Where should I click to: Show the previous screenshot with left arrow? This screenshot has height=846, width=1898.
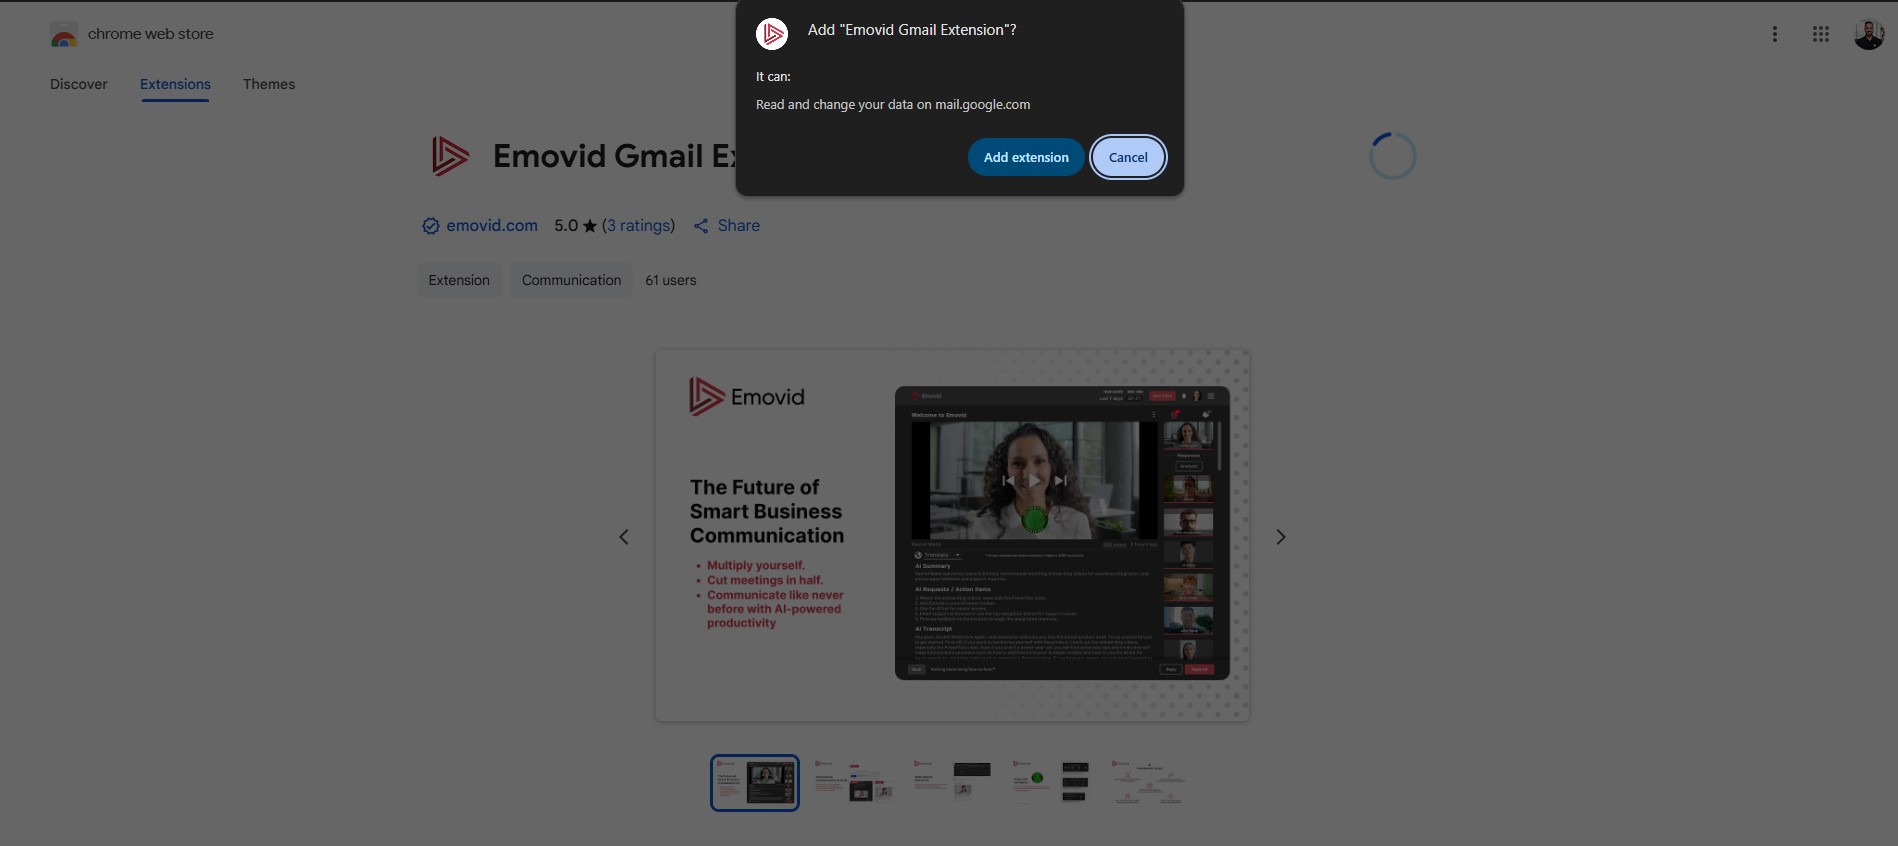624,537
